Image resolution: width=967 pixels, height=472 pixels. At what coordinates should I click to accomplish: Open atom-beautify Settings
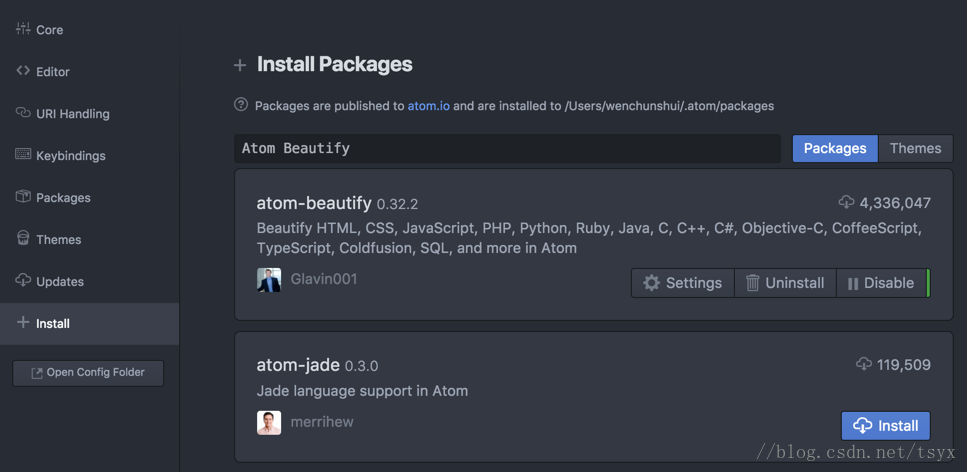coord(683,283)
